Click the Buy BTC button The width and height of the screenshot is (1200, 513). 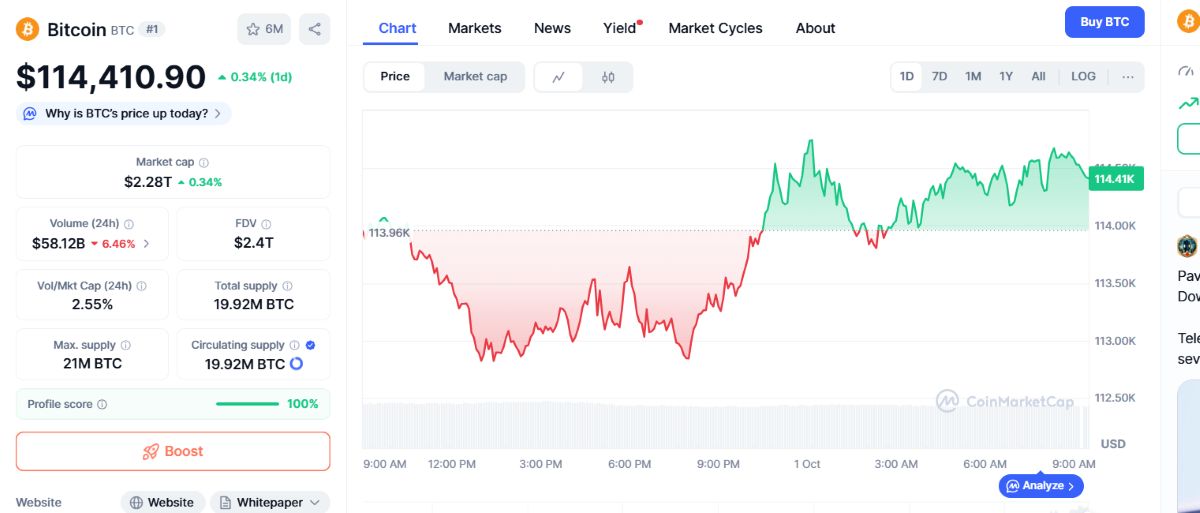1104,22
